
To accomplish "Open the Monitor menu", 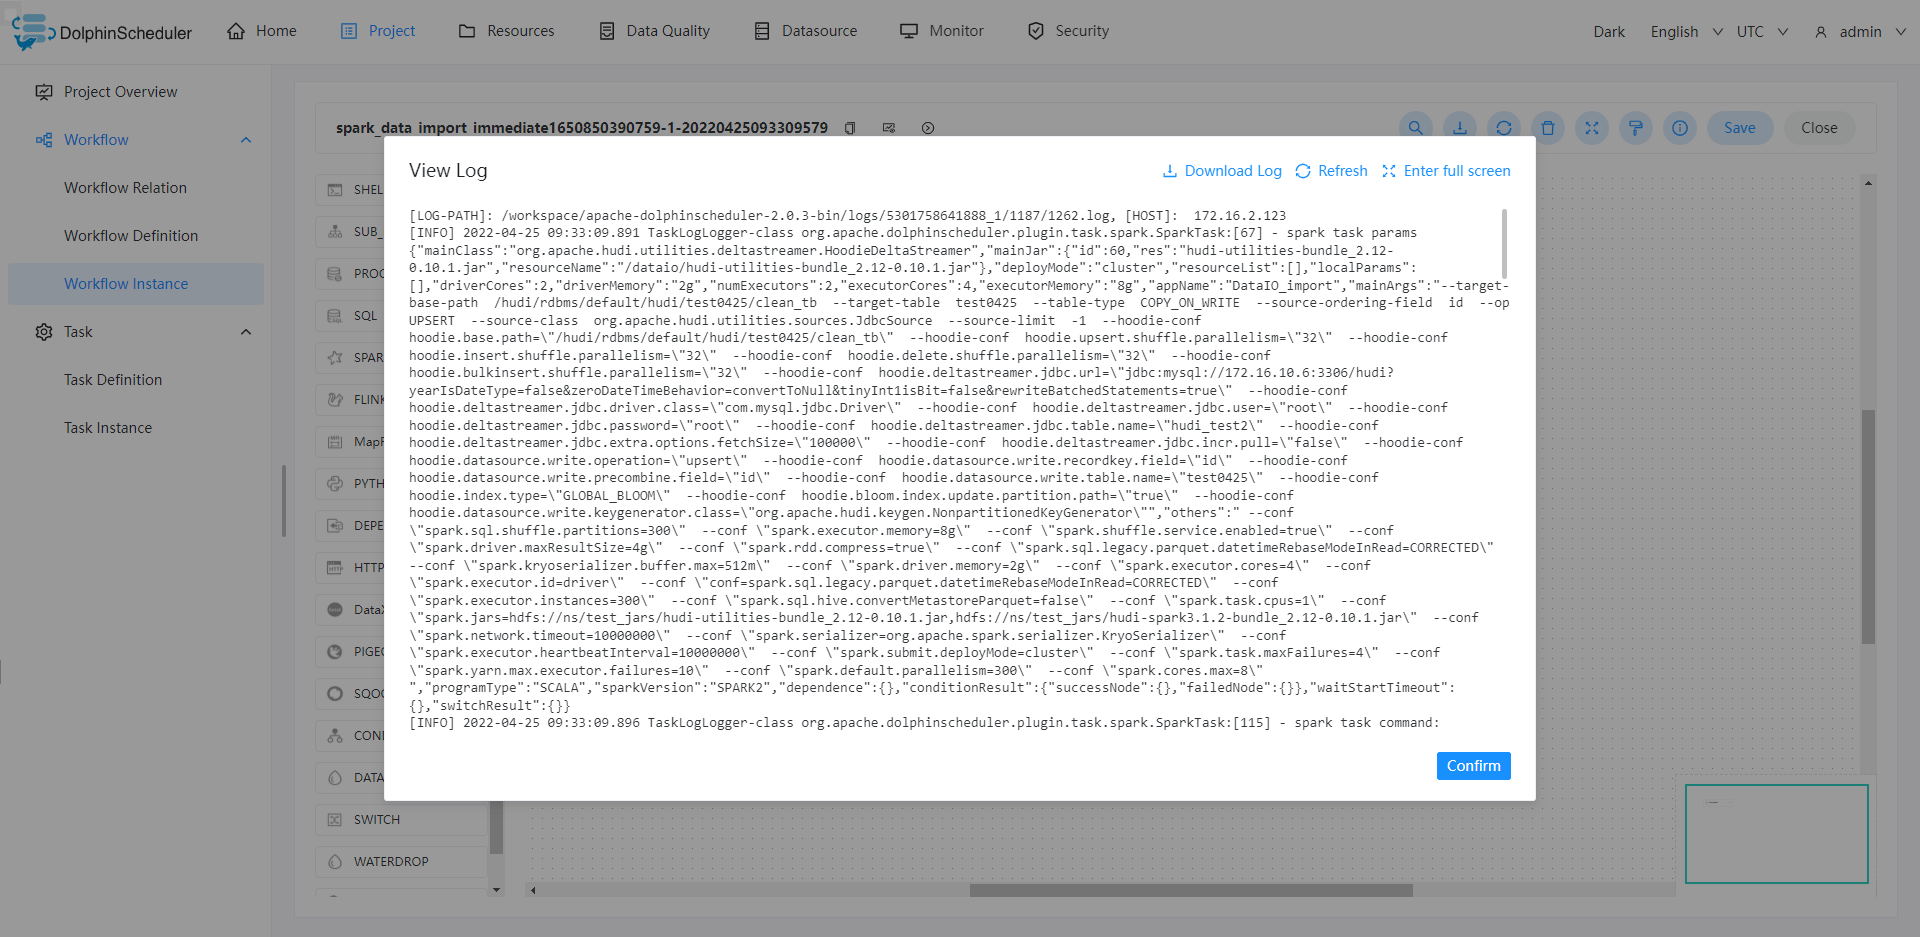I will point(942,31).
